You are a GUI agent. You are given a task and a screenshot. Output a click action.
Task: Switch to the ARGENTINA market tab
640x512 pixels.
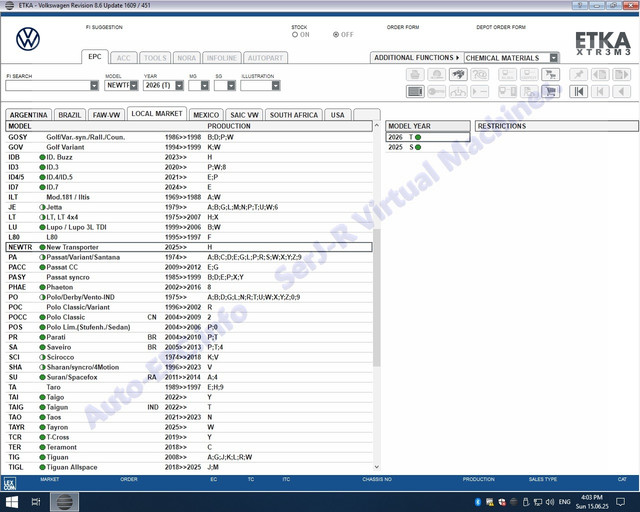pyautogui.click(x=29, y=115)
